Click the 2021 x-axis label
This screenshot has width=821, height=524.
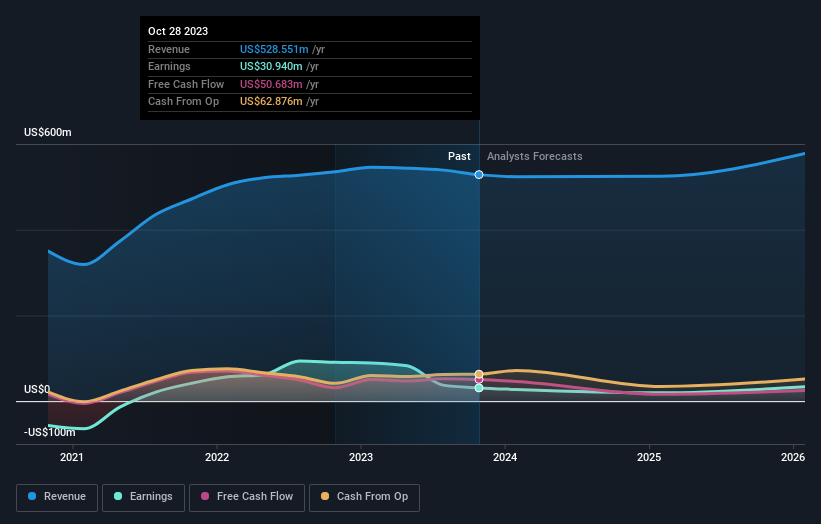point(72,457)
